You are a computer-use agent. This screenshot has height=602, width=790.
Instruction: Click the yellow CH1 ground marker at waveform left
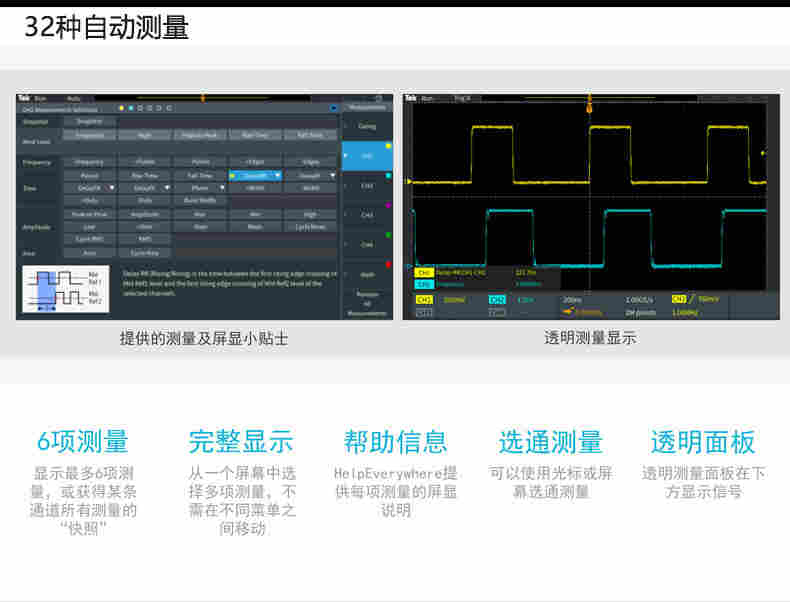tap(408, 181)
